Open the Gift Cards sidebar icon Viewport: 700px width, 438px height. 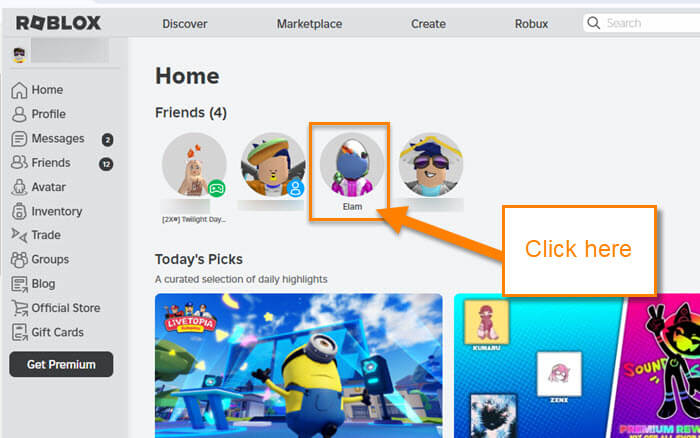[19, 333]
